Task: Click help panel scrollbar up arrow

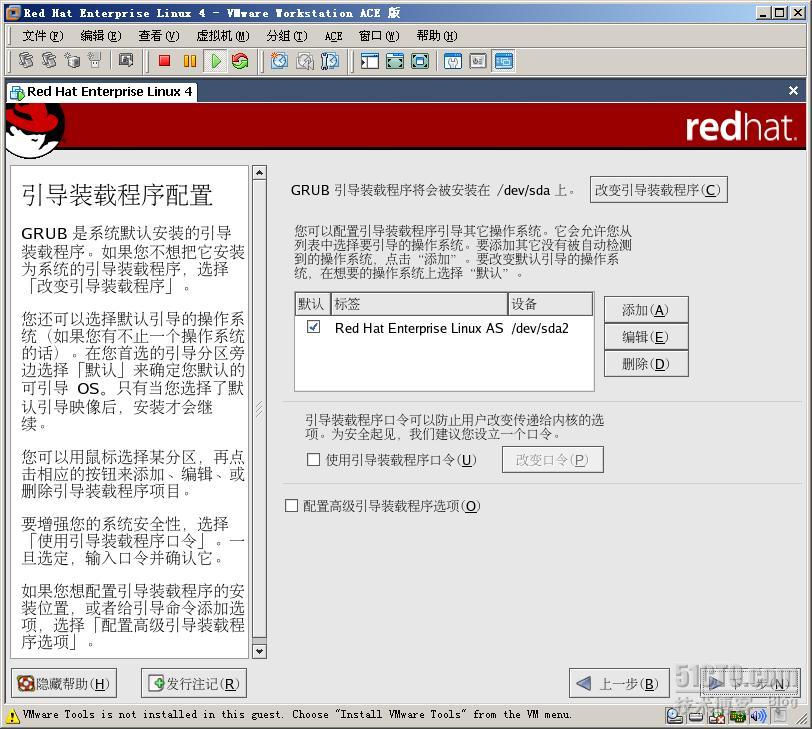Action: 259,172
